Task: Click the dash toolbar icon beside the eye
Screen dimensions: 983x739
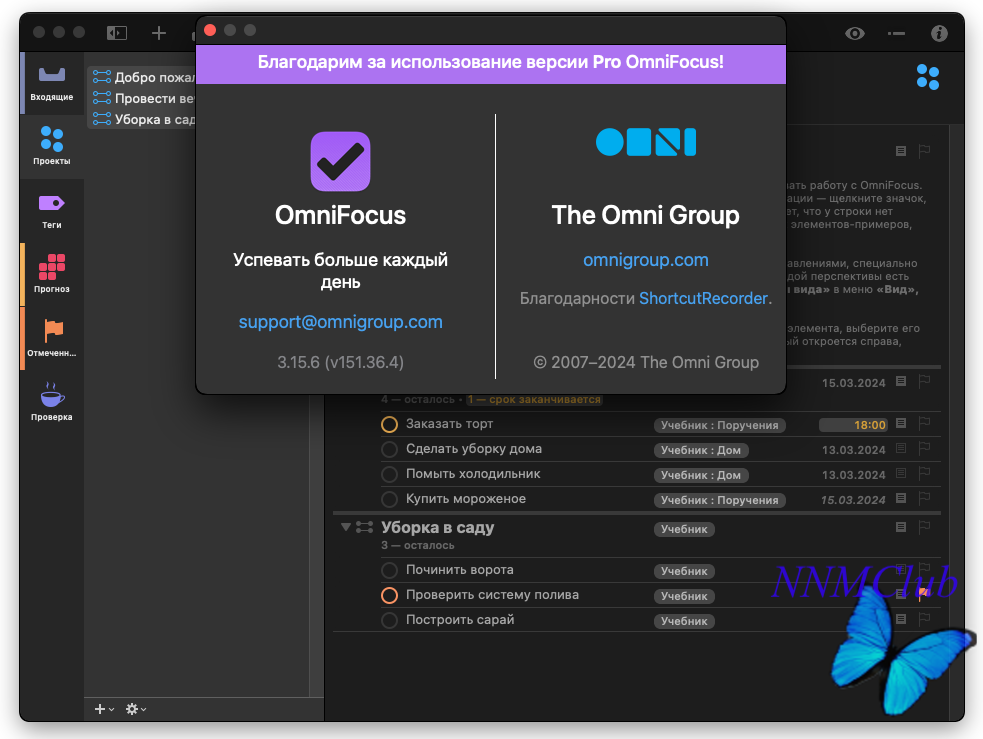Action: click(896, 33)
